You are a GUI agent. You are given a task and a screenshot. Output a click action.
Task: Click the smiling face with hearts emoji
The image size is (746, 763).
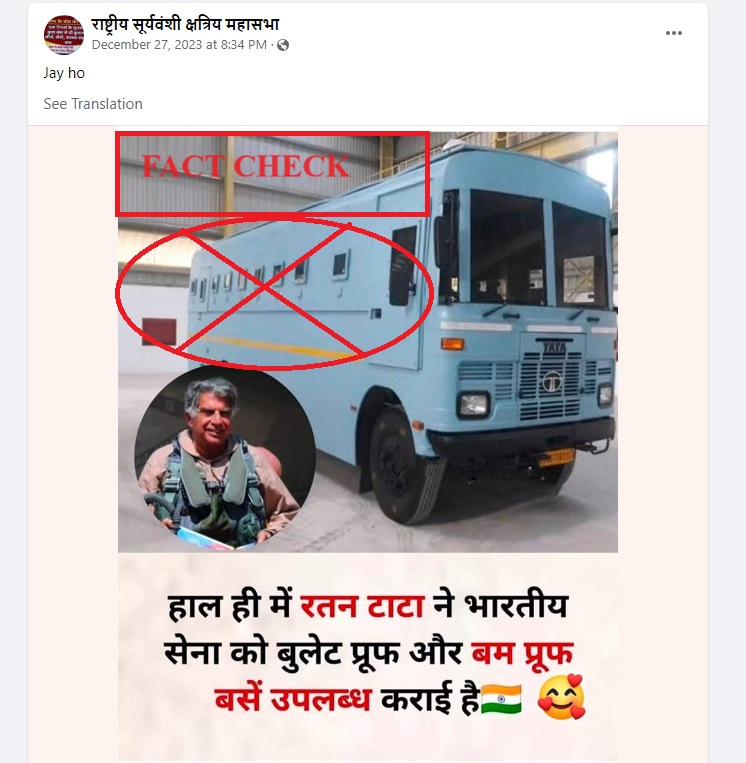pyautogui.click(x=562, y=697)
